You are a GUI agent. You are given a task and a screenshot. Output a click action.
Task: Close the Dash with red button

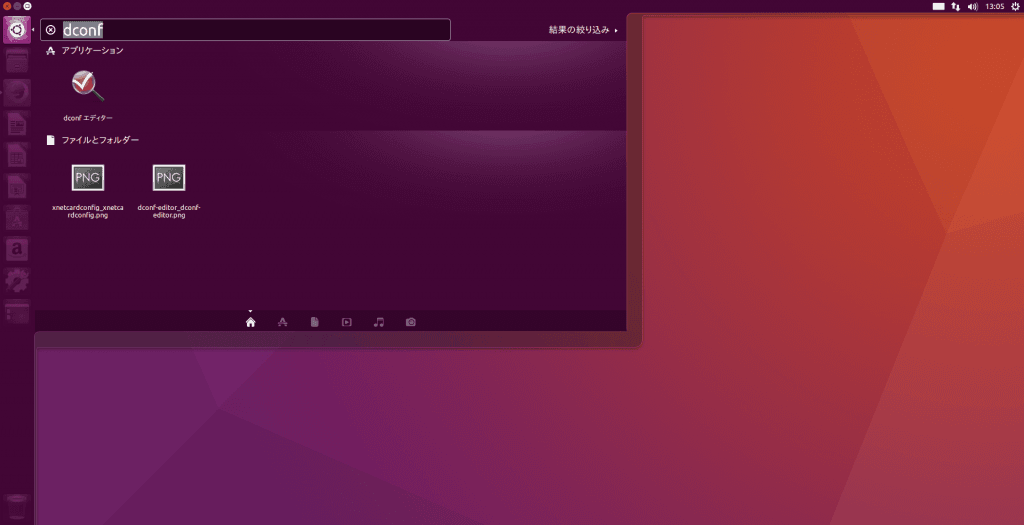[7, 6]
